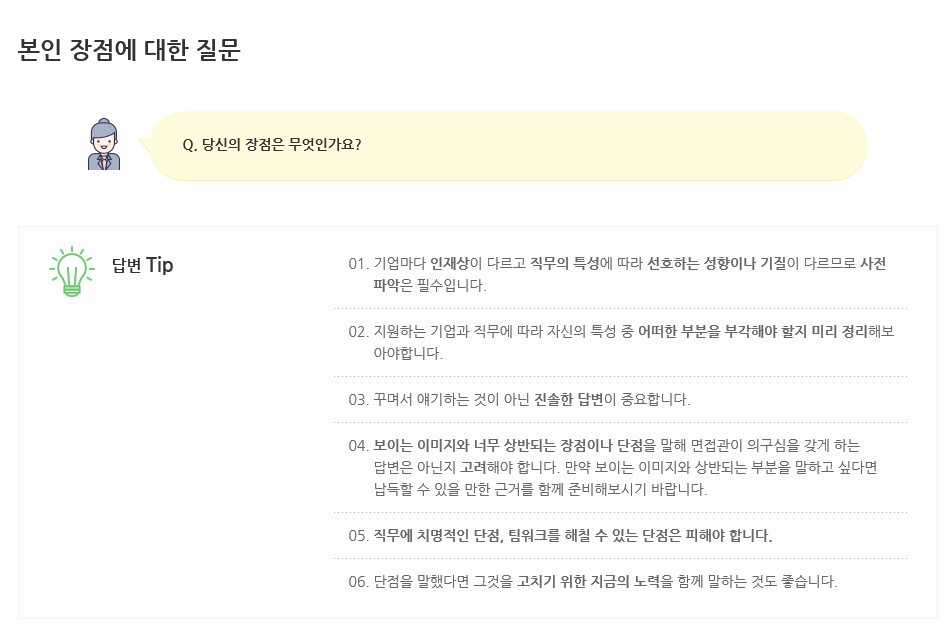Screen dimensions: 947x636
Task: Click the green lightbulb tip icon
Action: [72, 272]
